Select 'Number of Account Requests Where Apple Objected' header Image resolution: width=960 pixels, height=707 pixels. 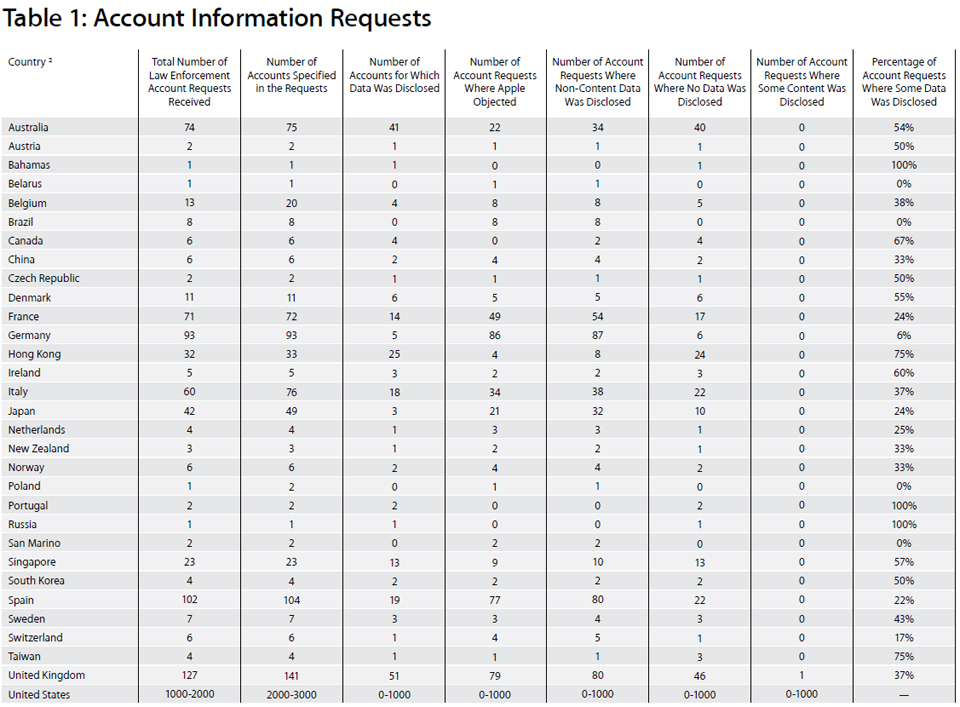coord(494,82)
